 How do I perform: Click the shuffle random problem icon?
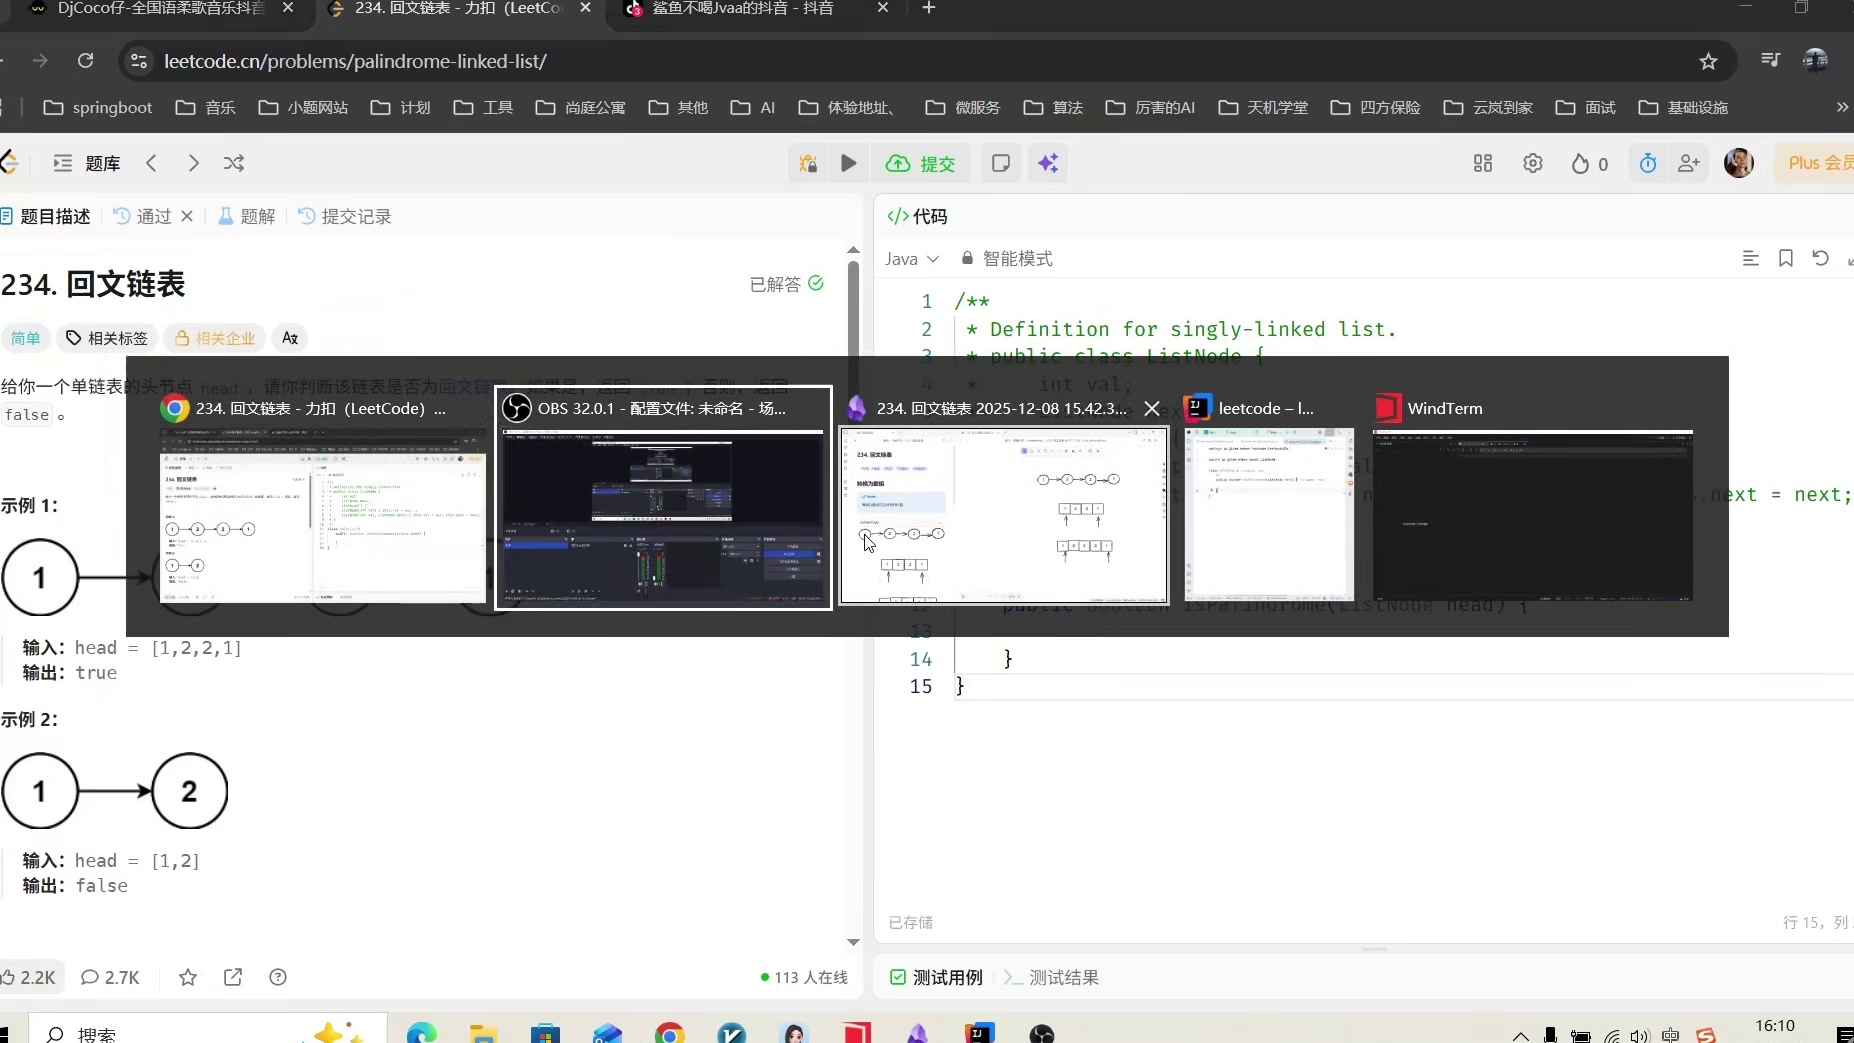point(234,163)
